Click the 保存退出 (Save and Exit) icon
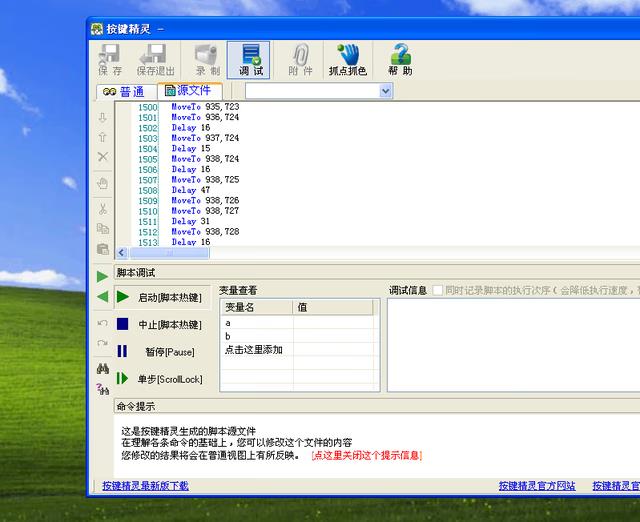Viewport: 640px width, 522px height. tap(154, 60)
